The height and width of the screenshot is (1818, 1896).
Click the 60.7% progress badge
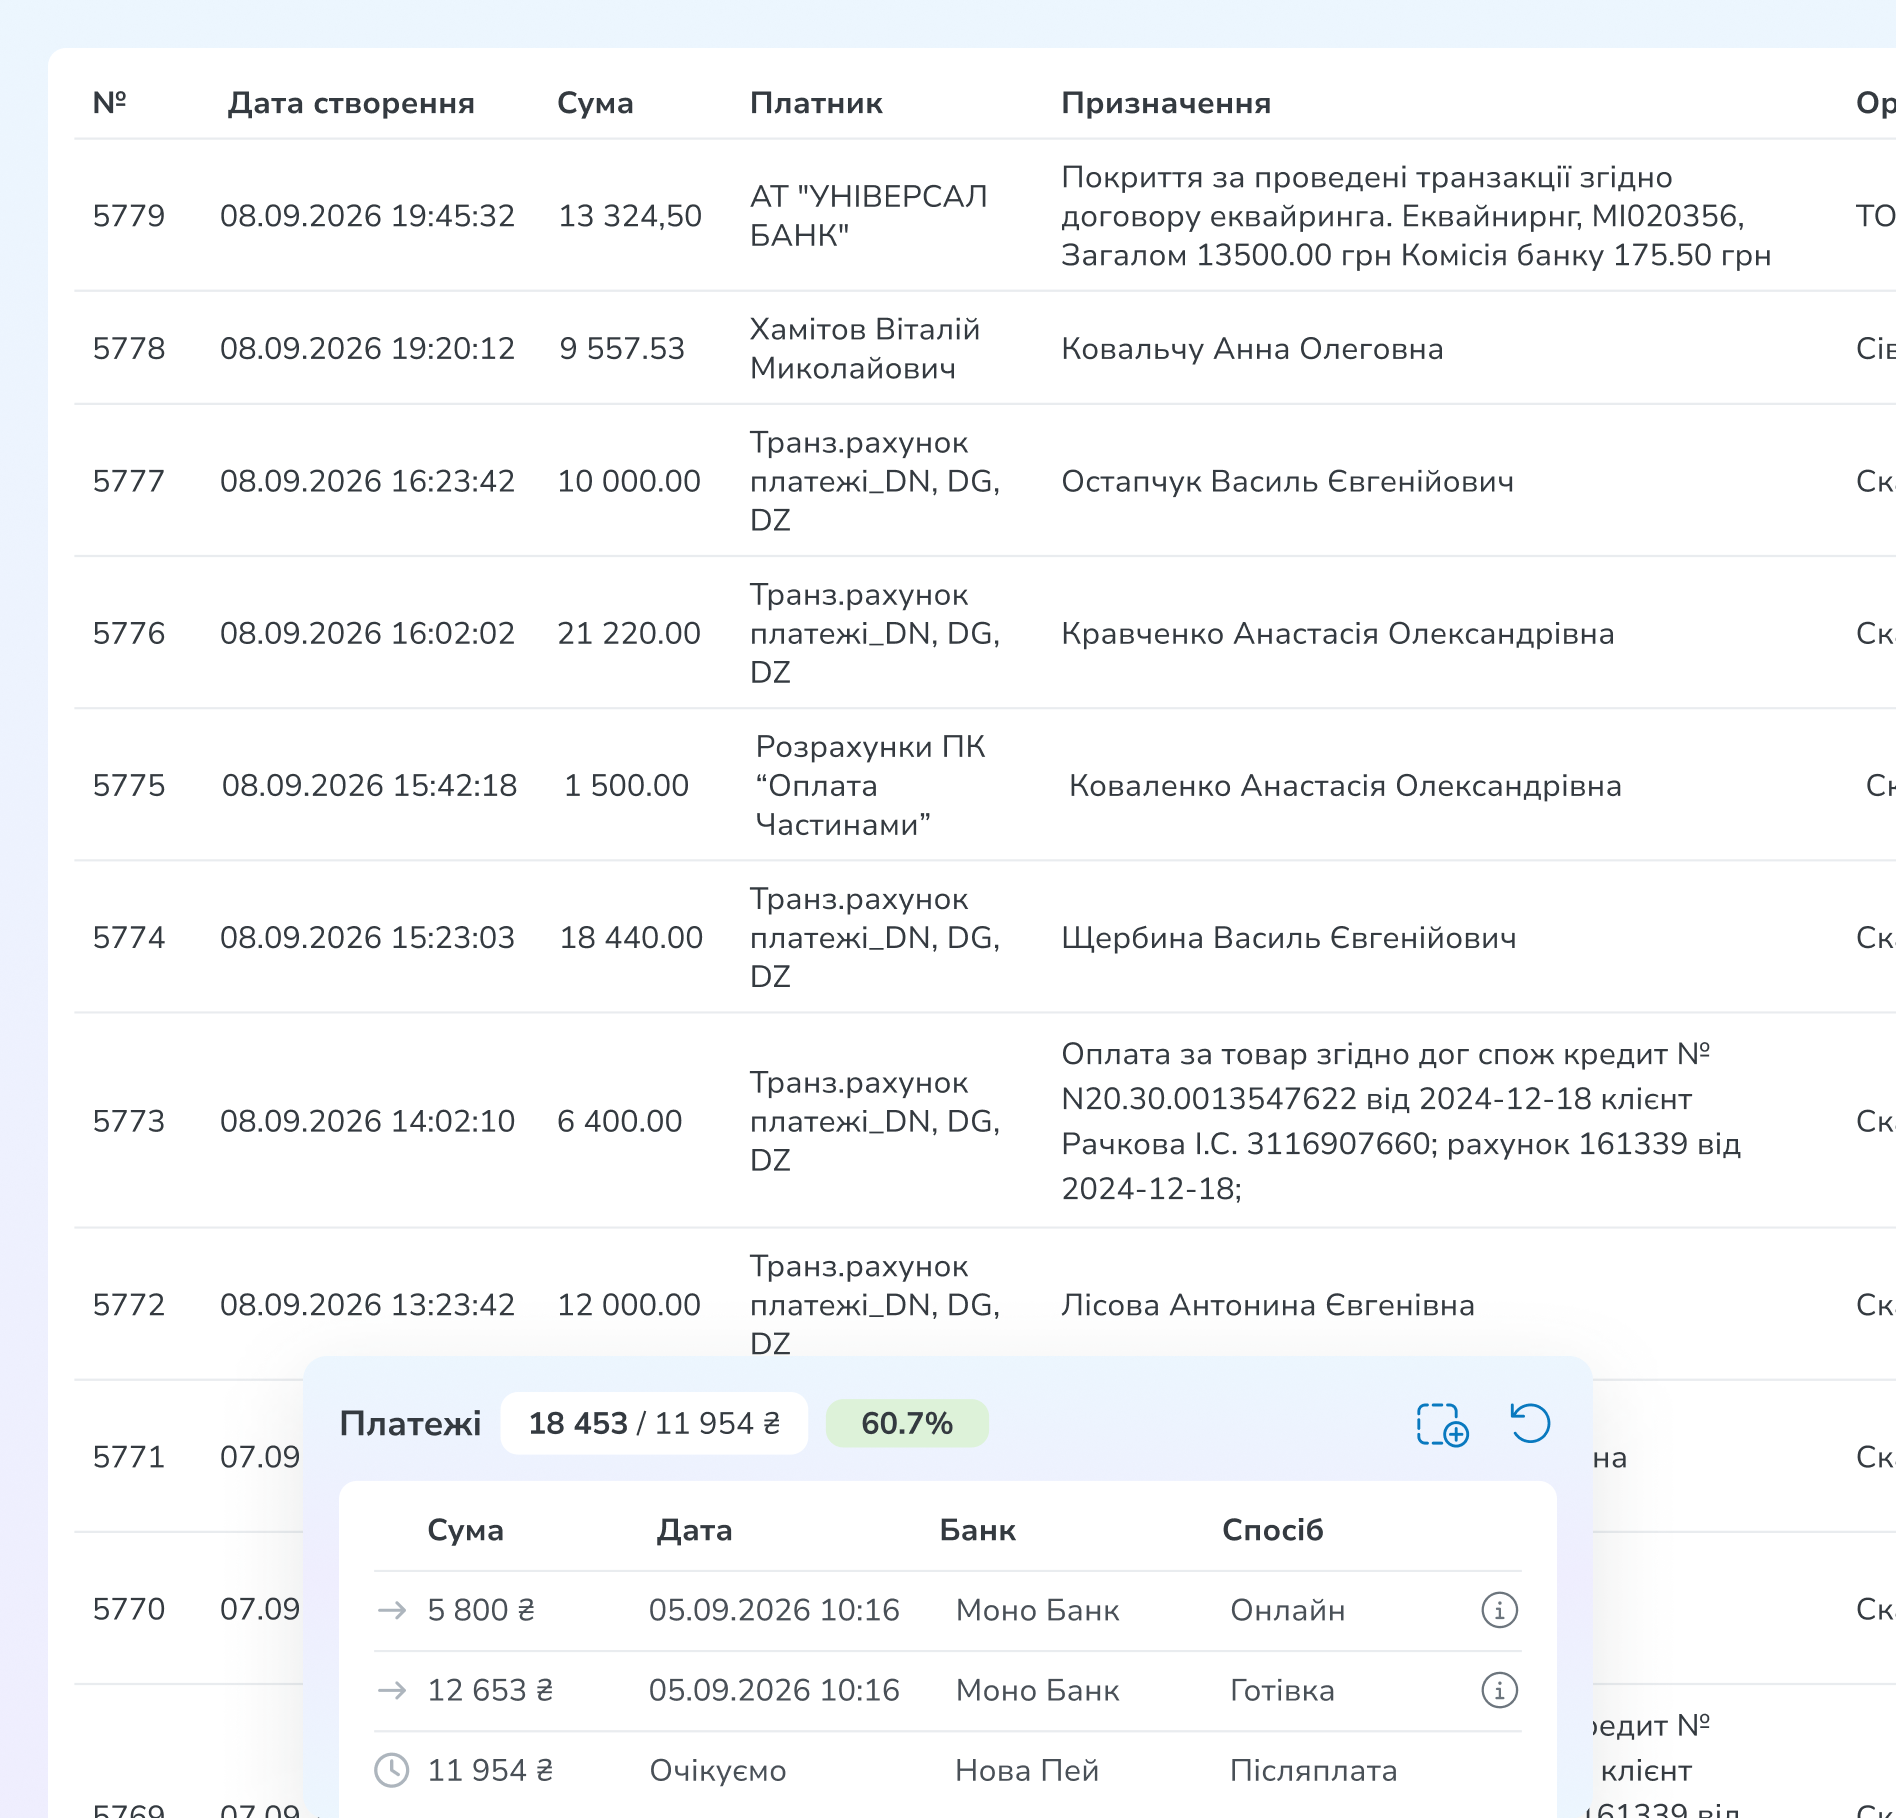pos(907,1423)
